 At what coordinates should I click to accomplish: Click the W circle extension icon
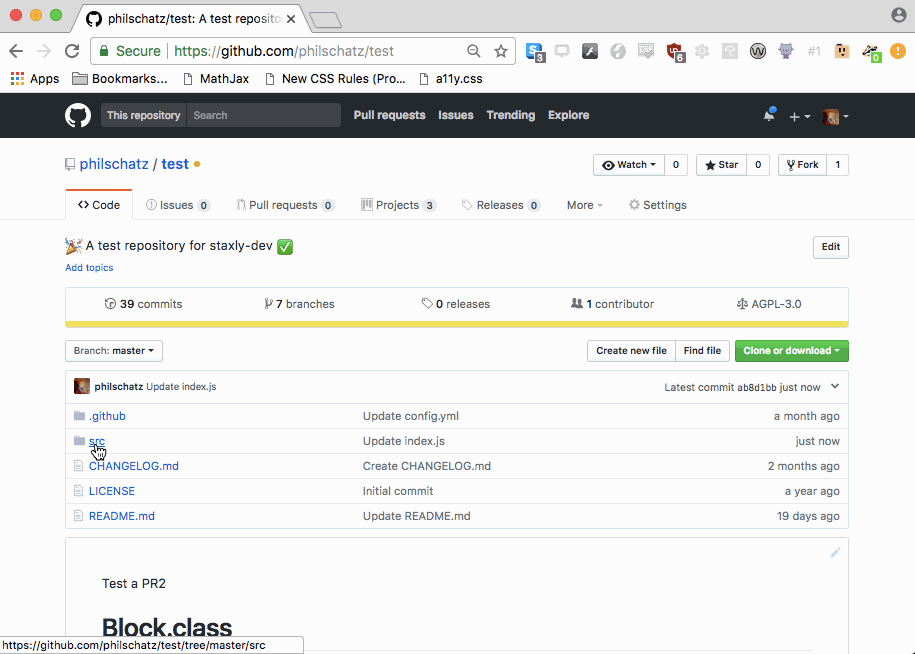pos(757,51)
